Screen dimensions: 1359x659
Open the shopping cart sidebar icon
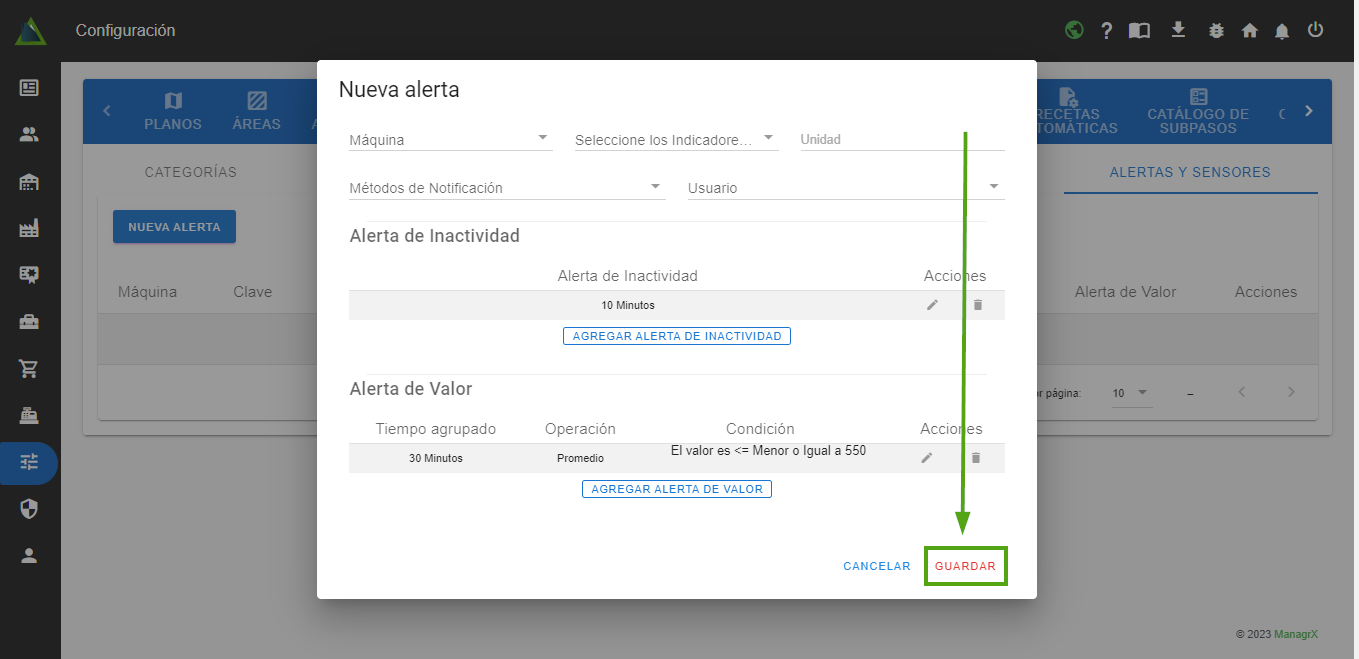tap(29, 369)
